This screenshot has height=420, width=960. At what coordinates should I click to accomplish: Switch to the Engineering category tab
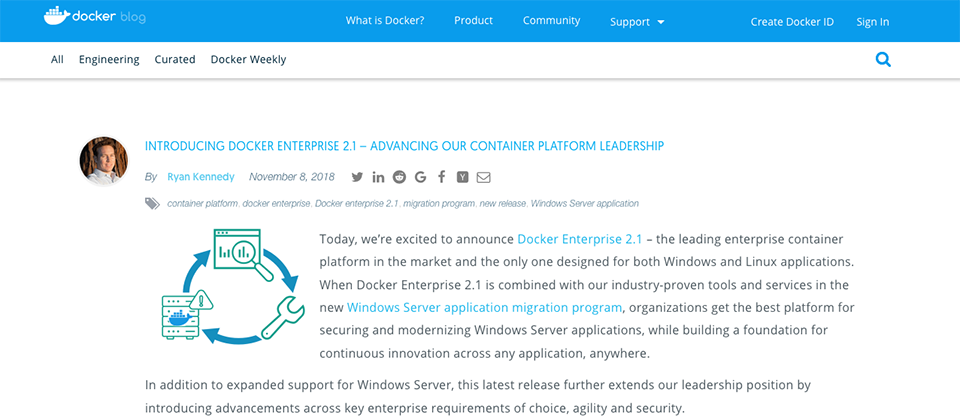(109, 59)
